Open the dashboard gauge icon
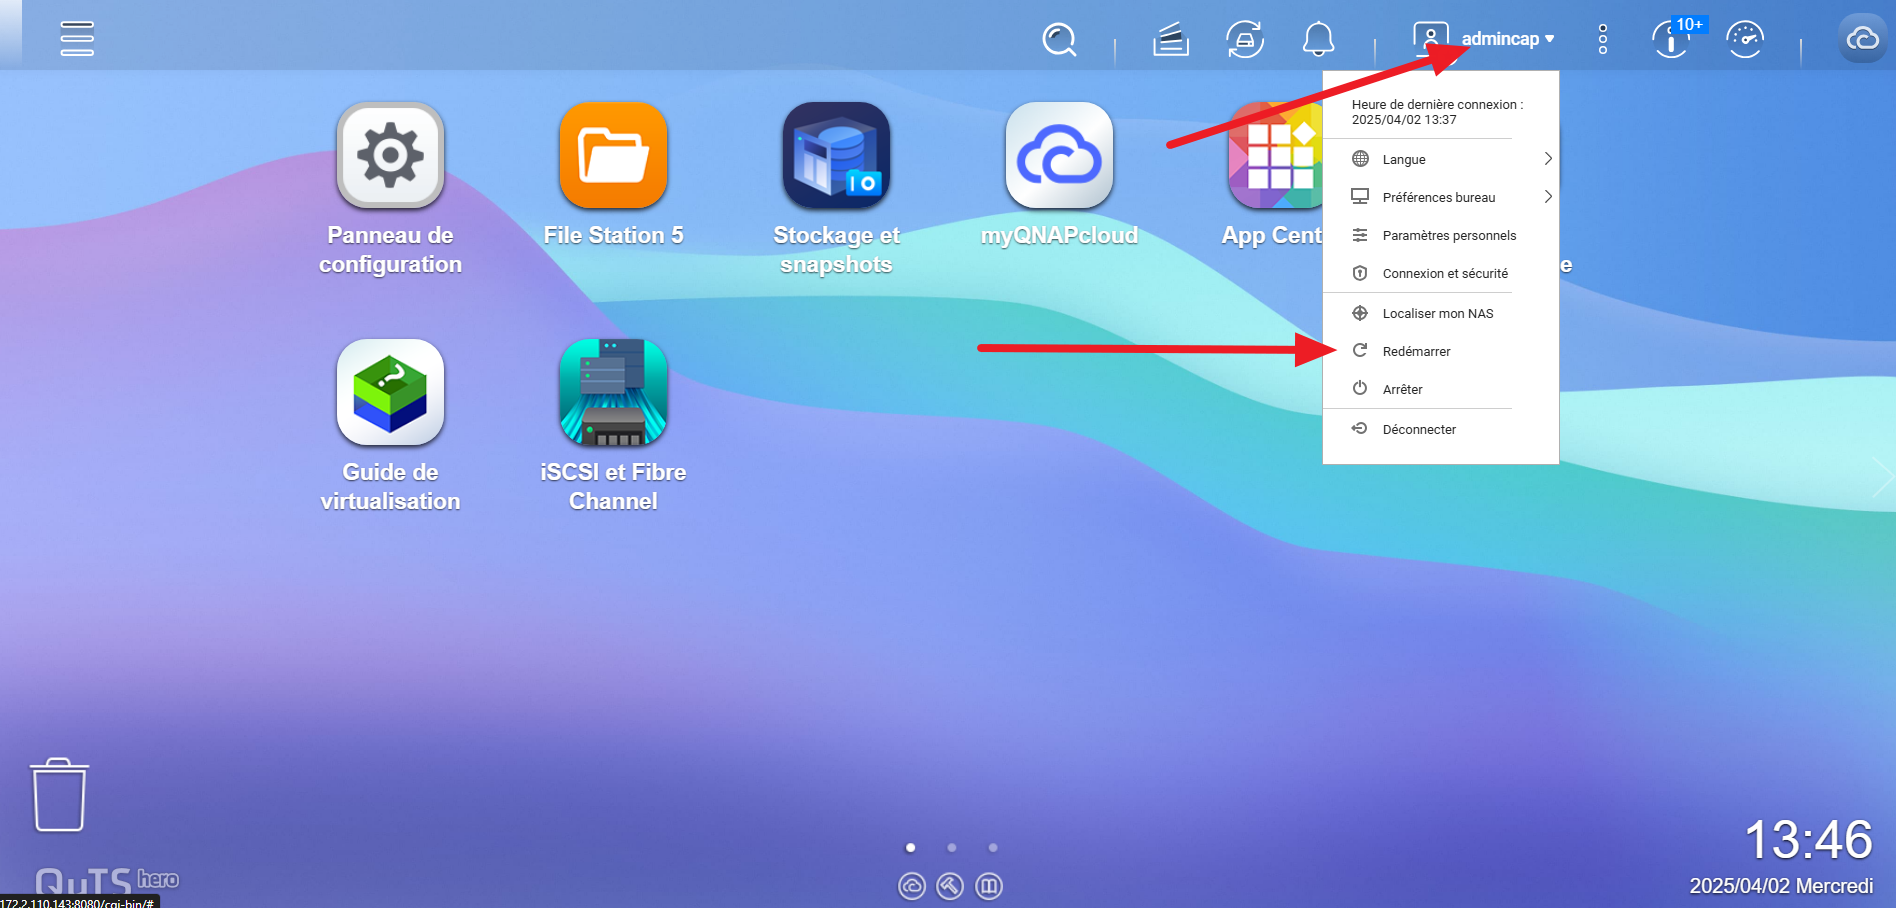The height and width of the screenshot is (908, 1896). 1745,40
